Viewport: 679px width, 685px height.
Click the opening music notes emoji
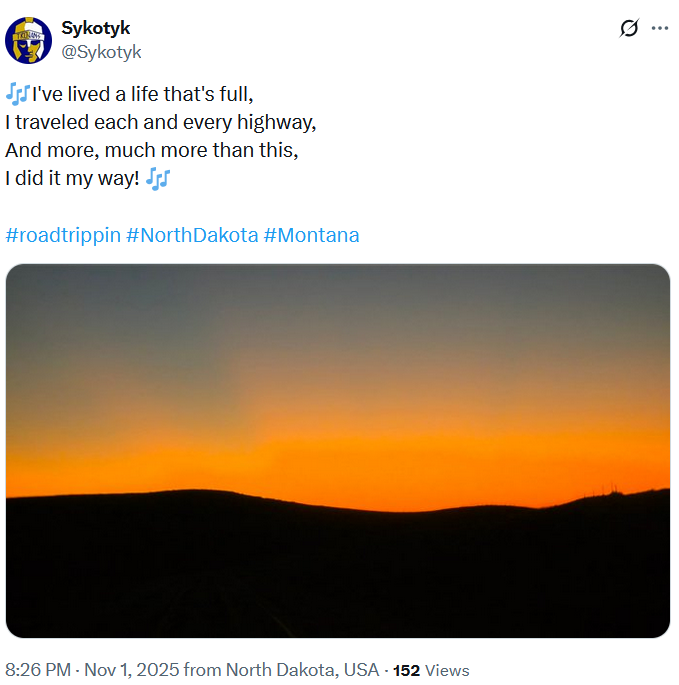(17, 95)
